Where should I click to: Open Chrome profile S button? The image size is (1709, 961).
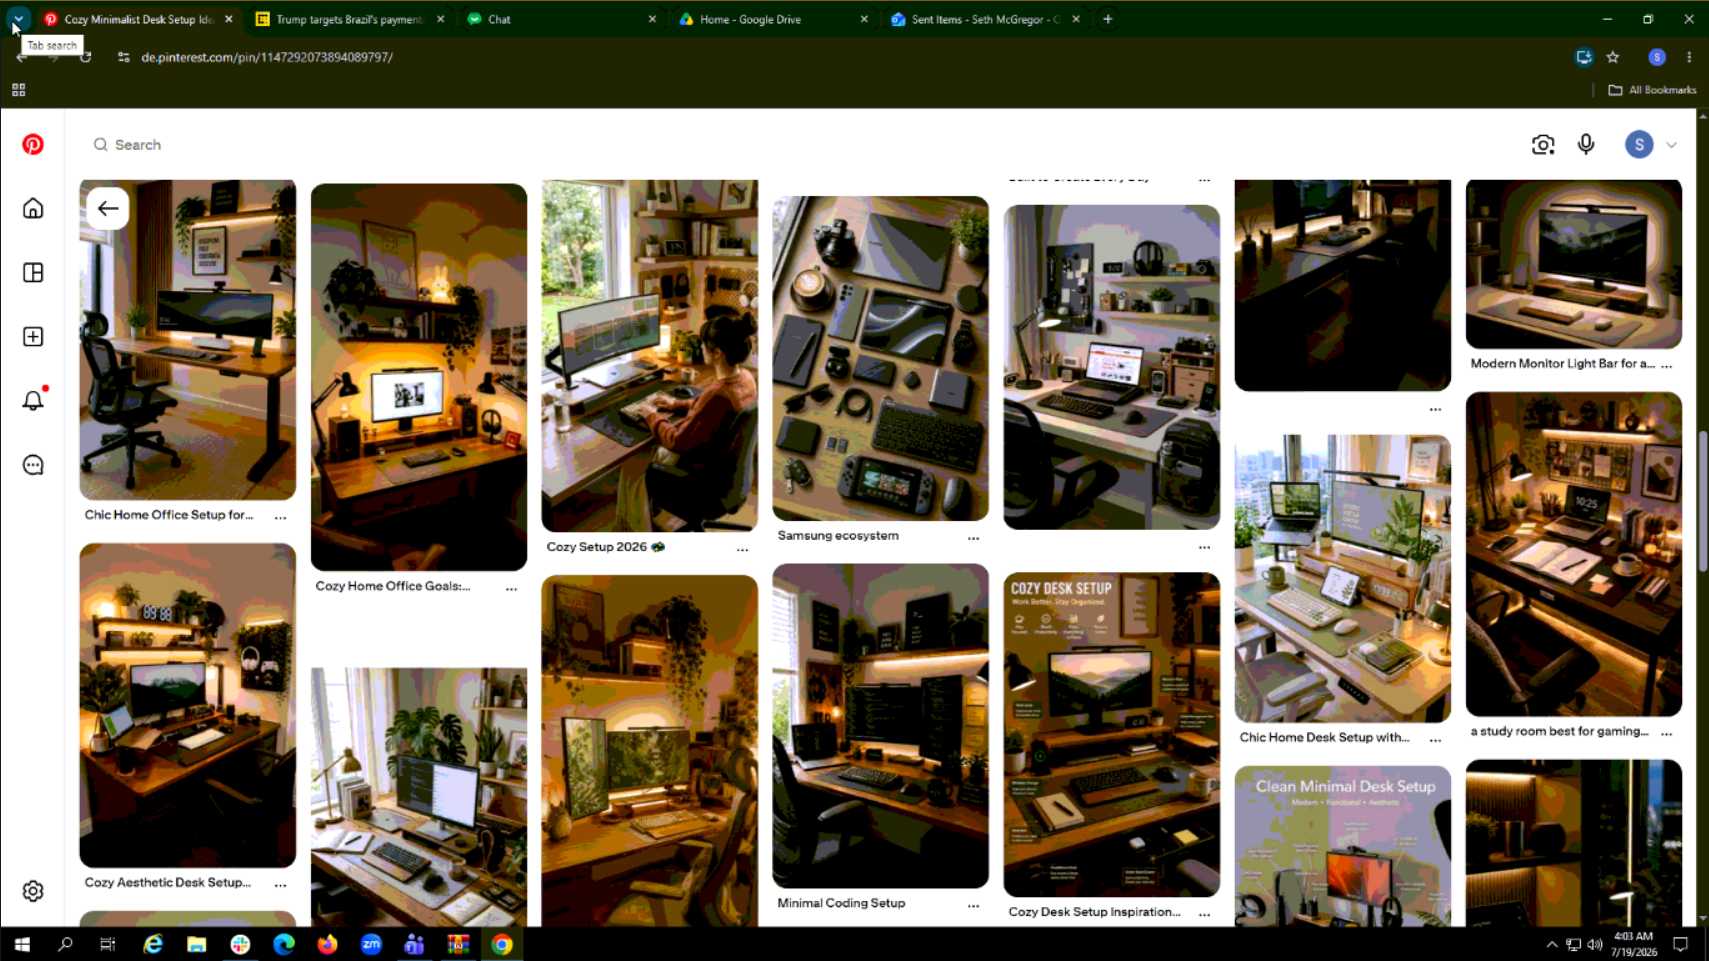click(x=1657, y=57)
